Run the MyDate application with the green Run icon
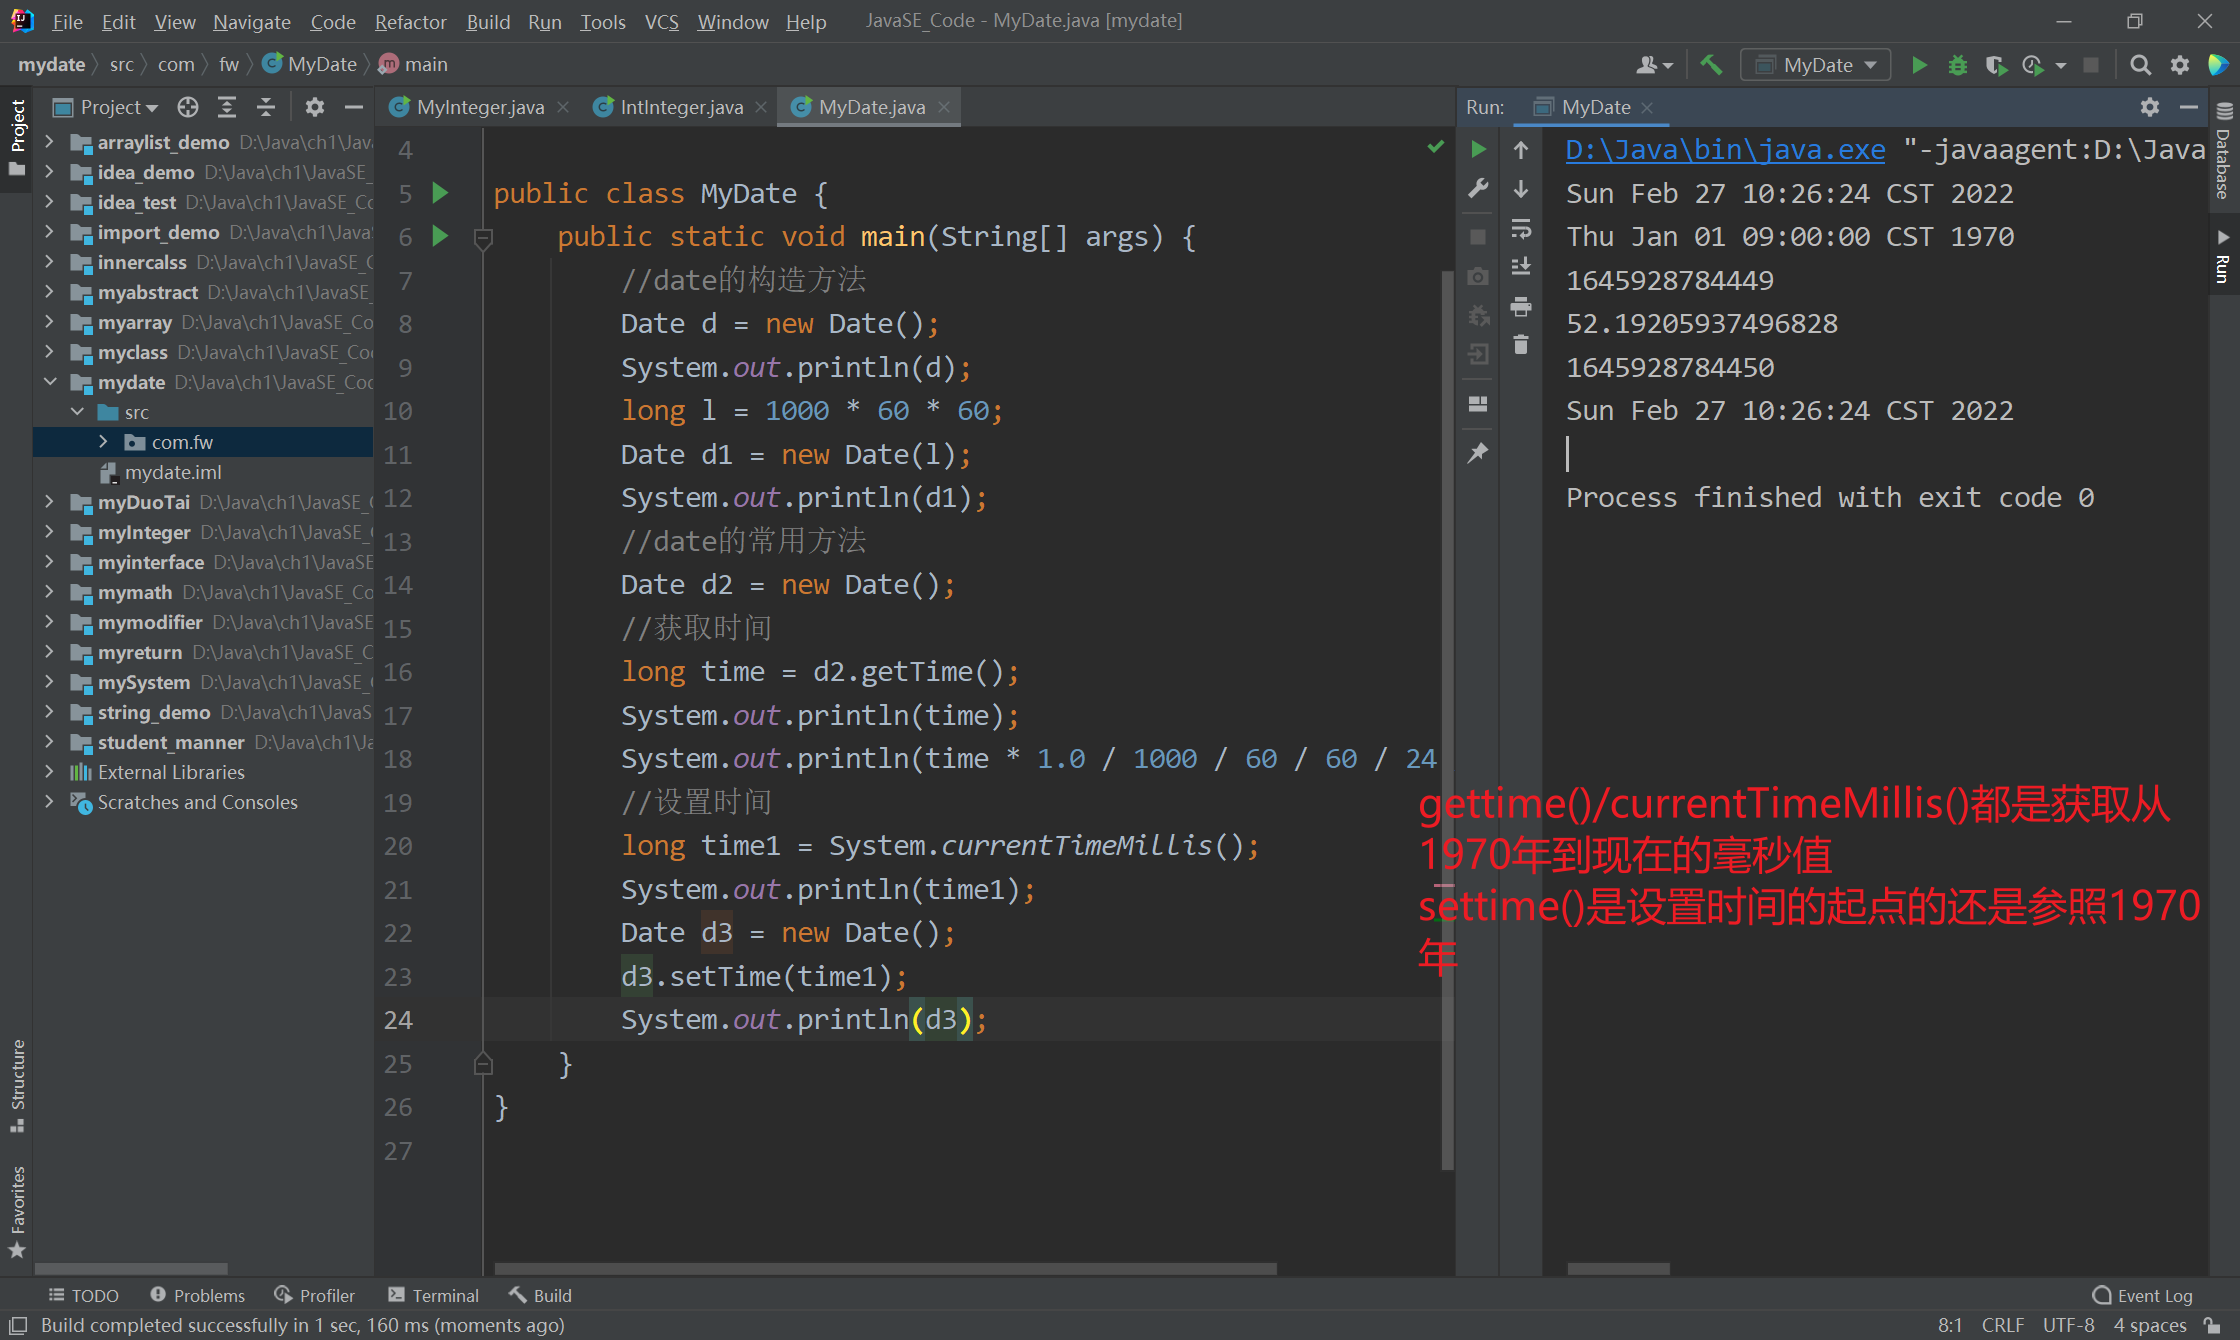This screenshot has height=1340, width=2240. [x=1918, y=64]
